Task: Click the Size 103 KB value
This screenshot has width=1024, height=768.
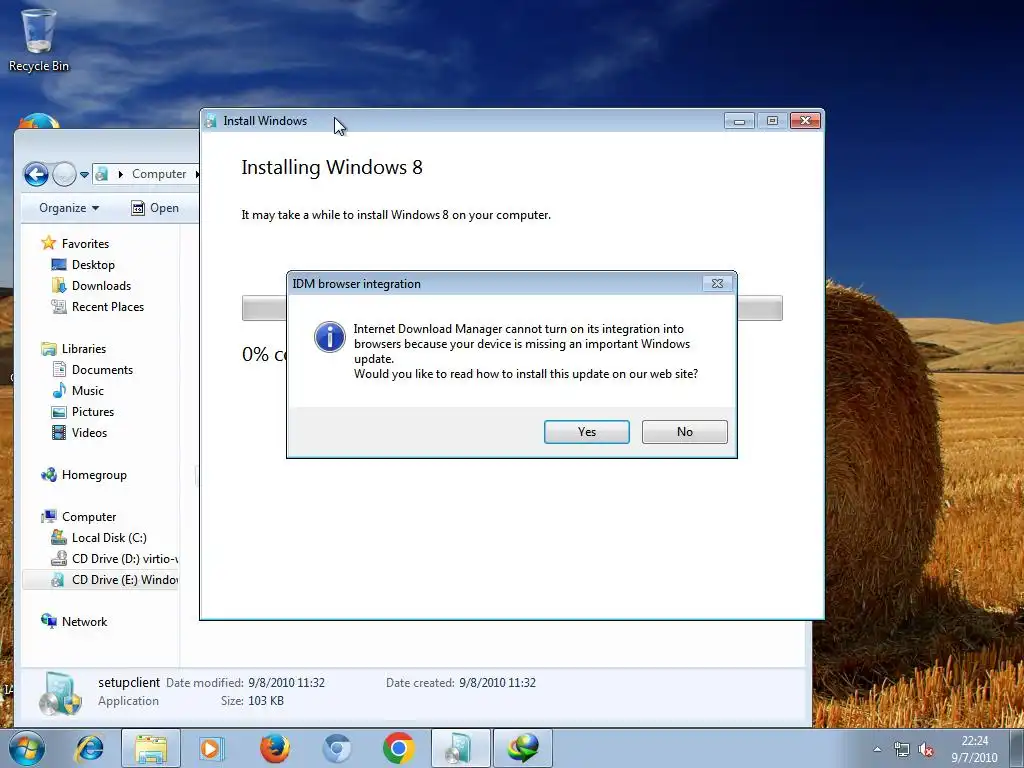Action: [x=266, y=701]
